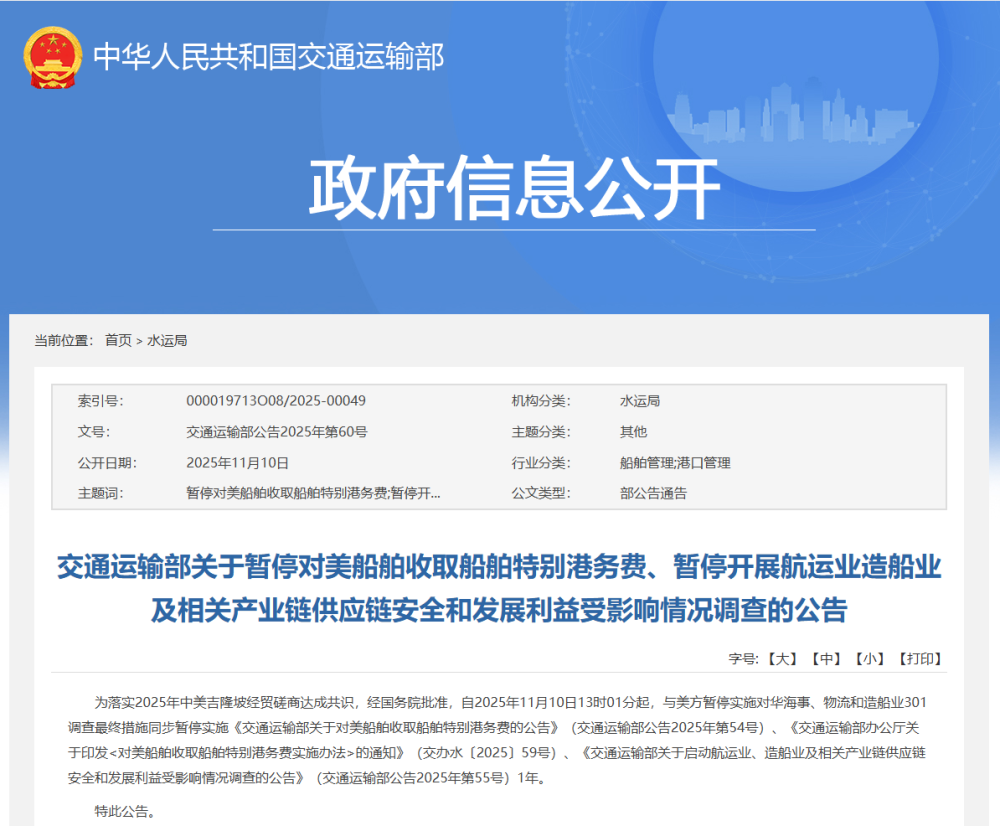Click the index number 000019713O08/2025-00049

coord(276,401)
